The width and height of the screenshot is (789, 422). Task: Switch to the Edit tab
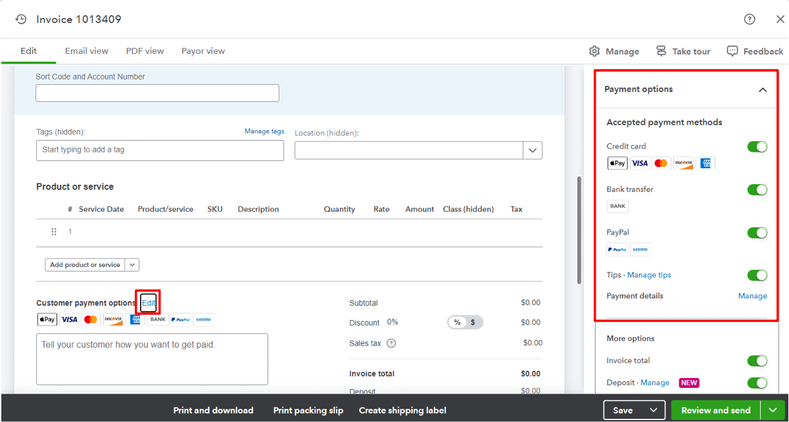click(x=28, y=51)
